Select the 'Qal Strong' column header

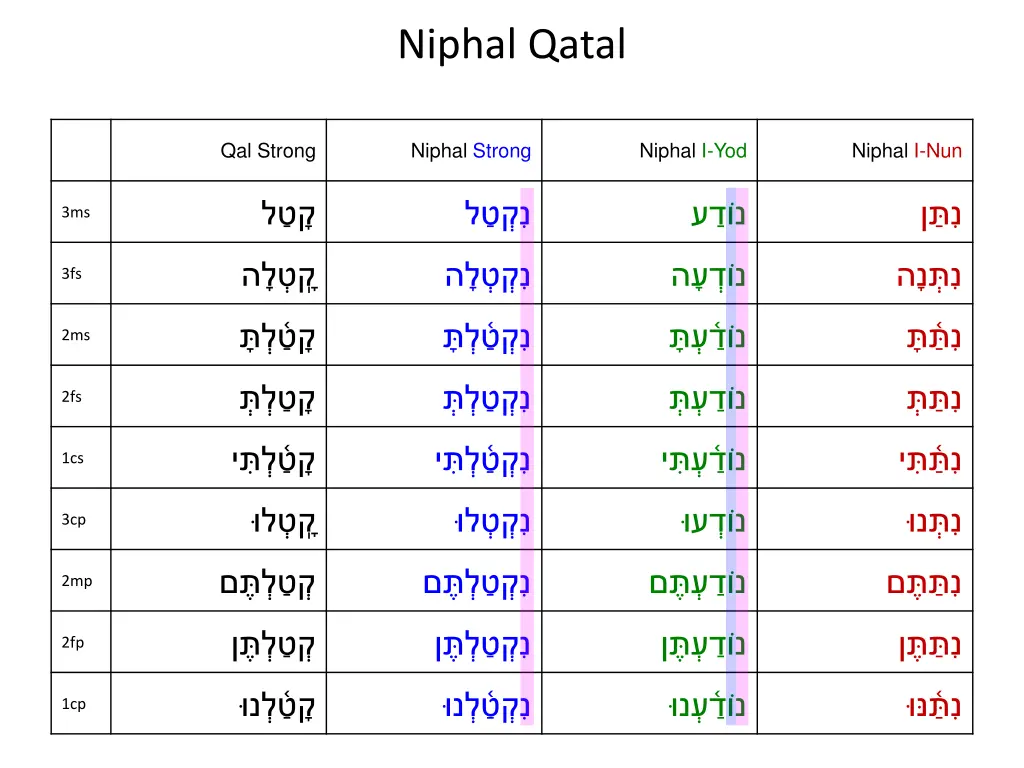tap(268, 151)
